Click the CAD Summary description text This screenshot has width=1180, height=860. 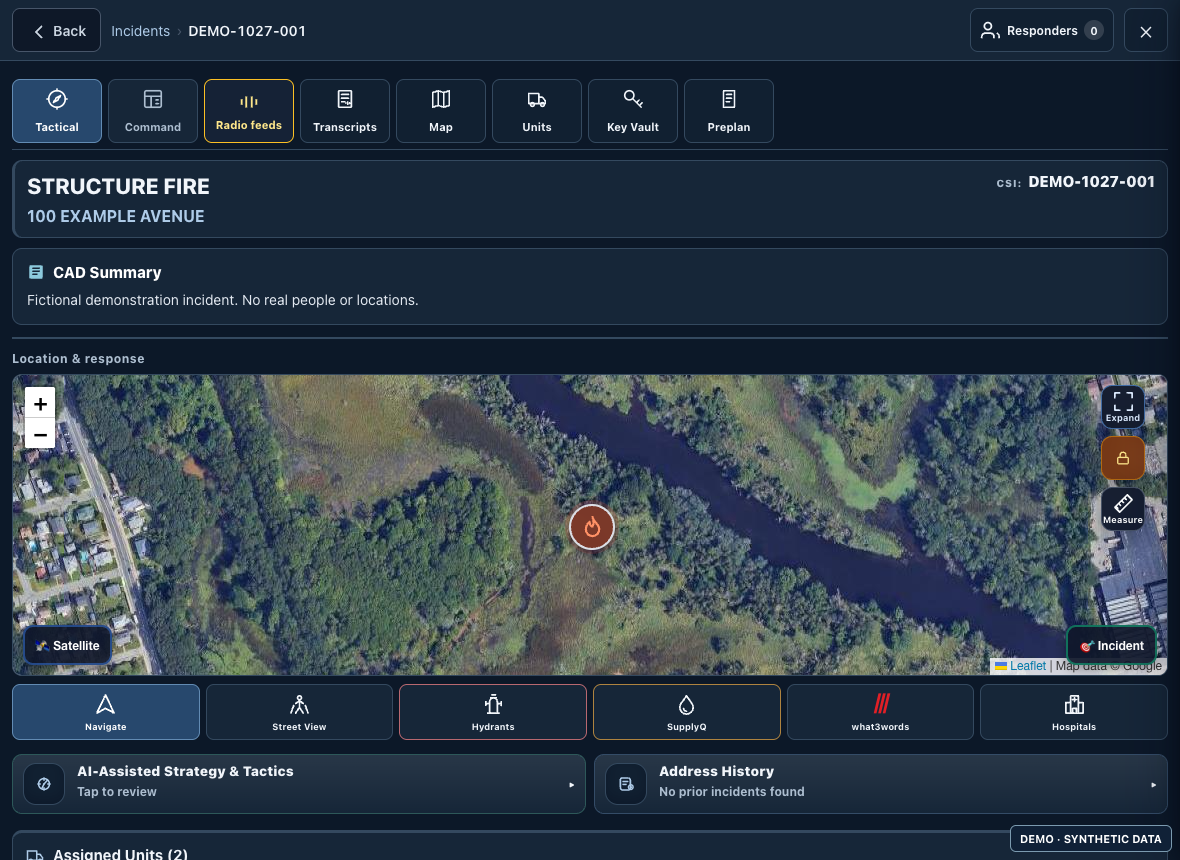(223, 300)
